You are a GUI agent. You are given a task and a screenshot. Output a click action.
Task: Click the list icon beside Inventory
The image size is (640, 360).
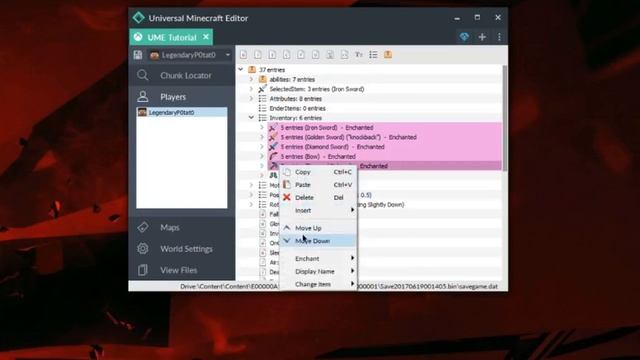coord(262,118)
